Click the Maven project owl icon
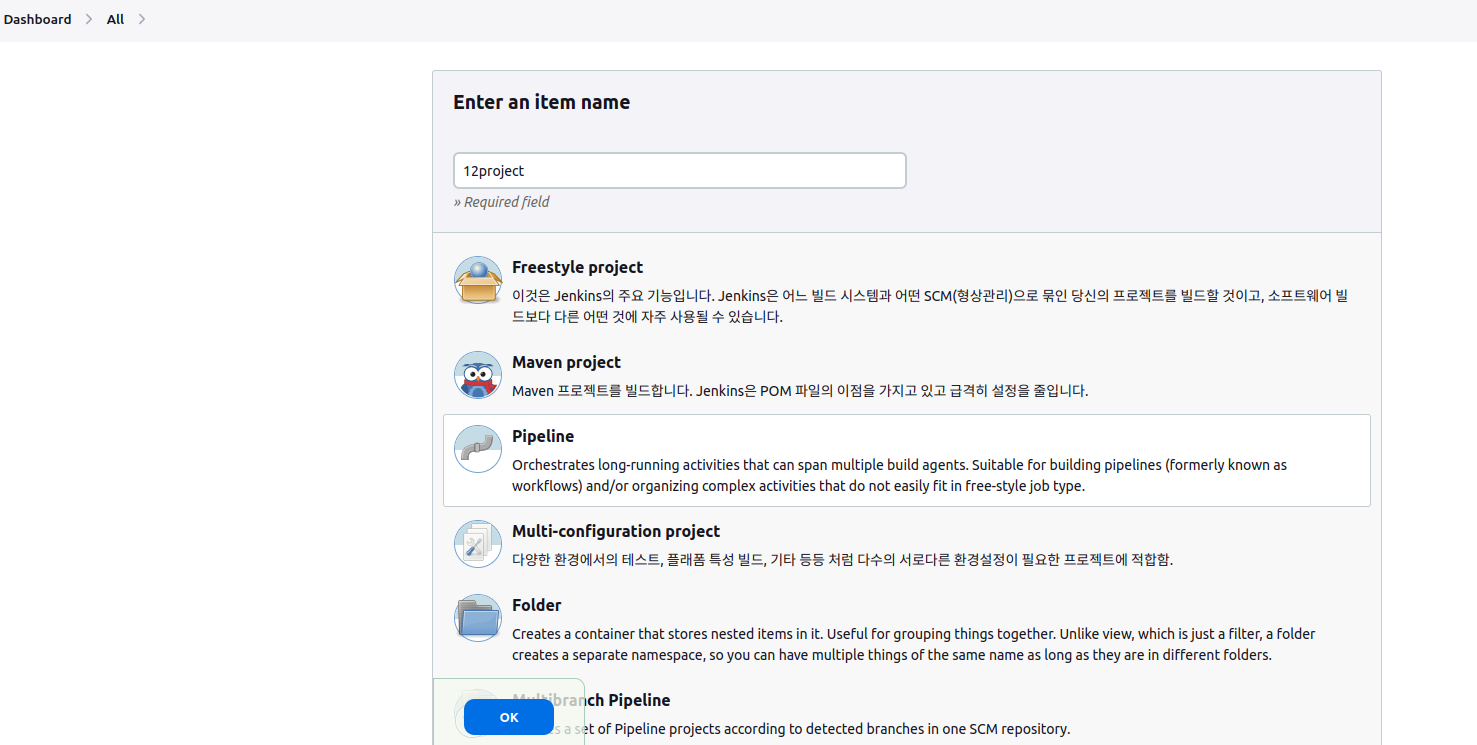Viewport: 1477px width, 745px height. coord(478,375)
